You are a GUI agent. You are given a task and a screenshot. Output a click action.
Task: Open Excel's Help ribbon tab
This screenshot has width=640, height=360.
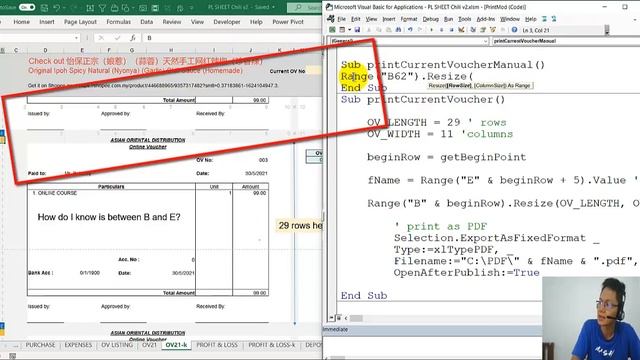point(256,22)
